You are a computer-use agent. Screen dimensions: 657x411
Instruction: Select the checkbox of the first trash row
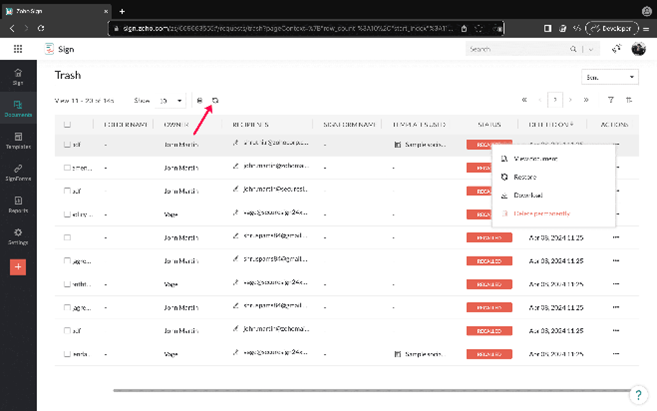coord(67,144)
